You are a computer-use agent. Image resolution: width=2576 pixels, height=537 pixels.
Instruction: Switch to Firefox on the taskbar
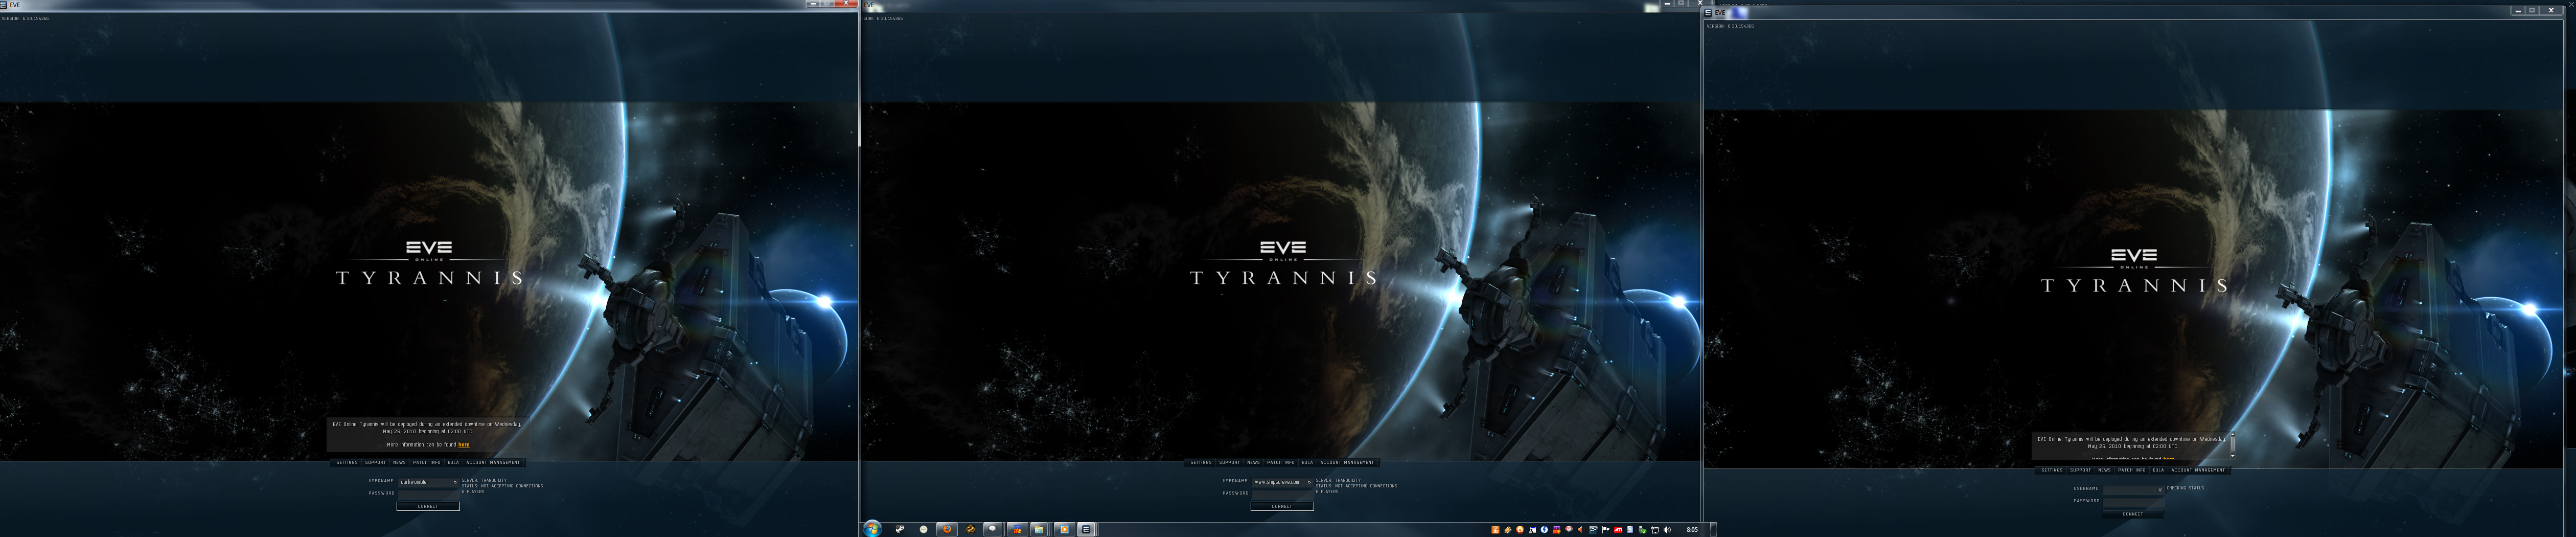(x=946, y=529)
